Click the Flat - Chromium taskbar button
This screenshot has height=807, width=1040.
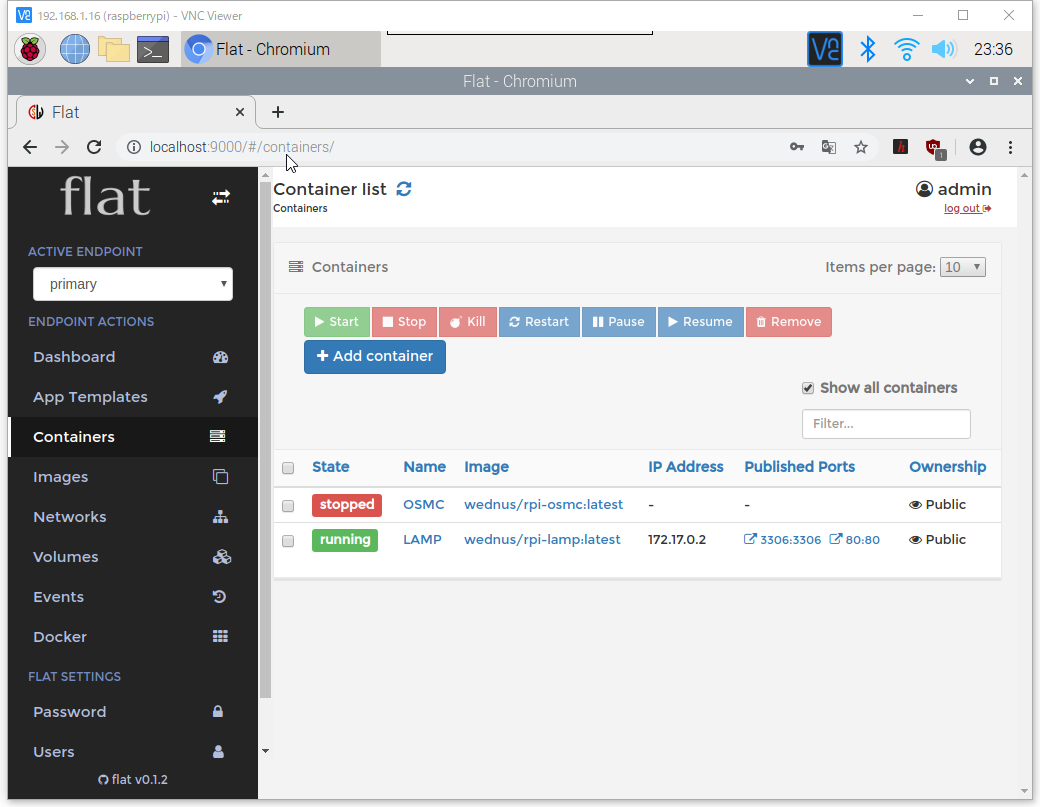tap(281, 50)
